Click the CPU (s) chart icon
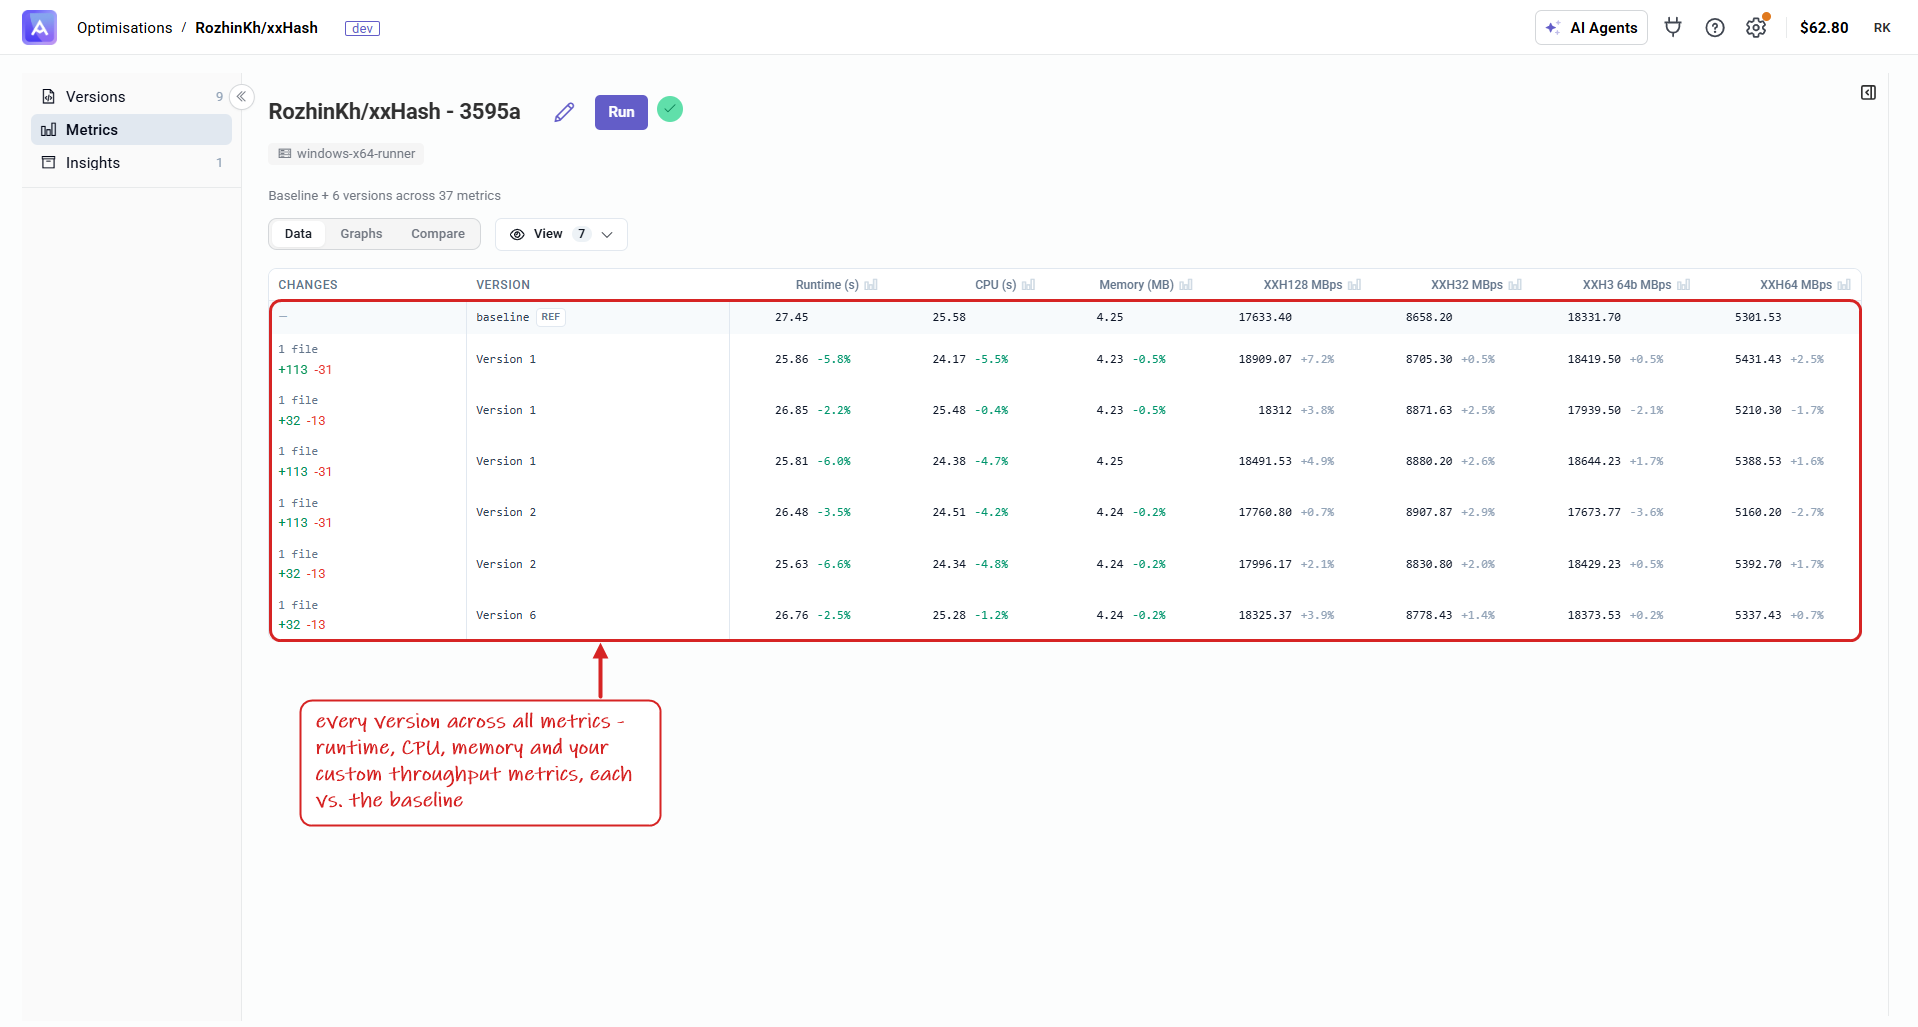This screenshot has height=1027, width=1918. click(x=1029, y=285)
